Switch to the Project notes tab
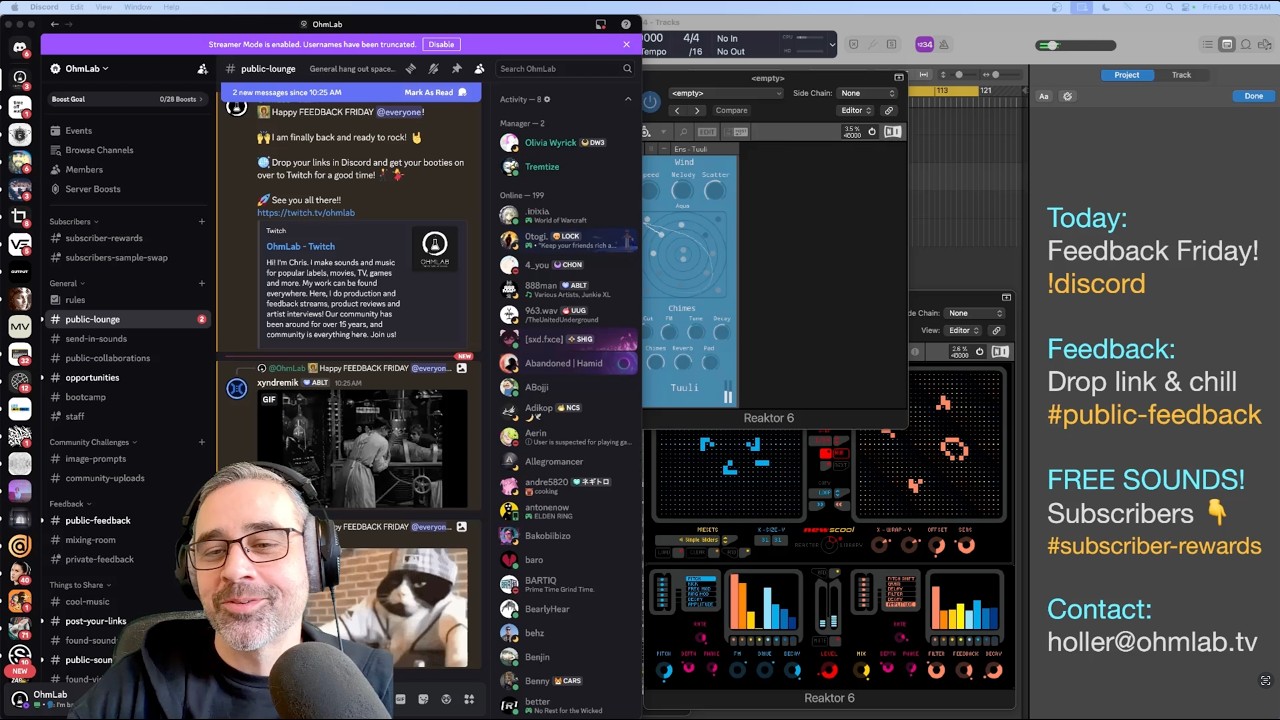The width and height of the screenshot is (1280, 720). pyautogui.click(x=1127, y=75)
